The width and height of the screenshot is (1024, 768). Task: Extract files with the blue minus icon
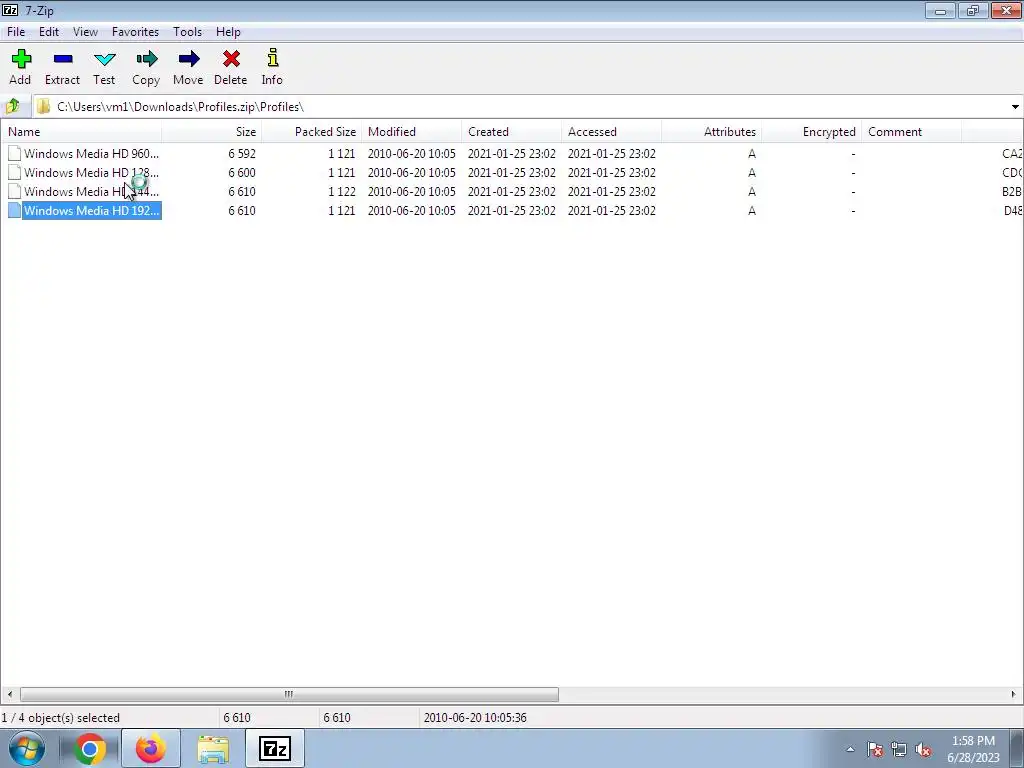click(x=63, y=59)
